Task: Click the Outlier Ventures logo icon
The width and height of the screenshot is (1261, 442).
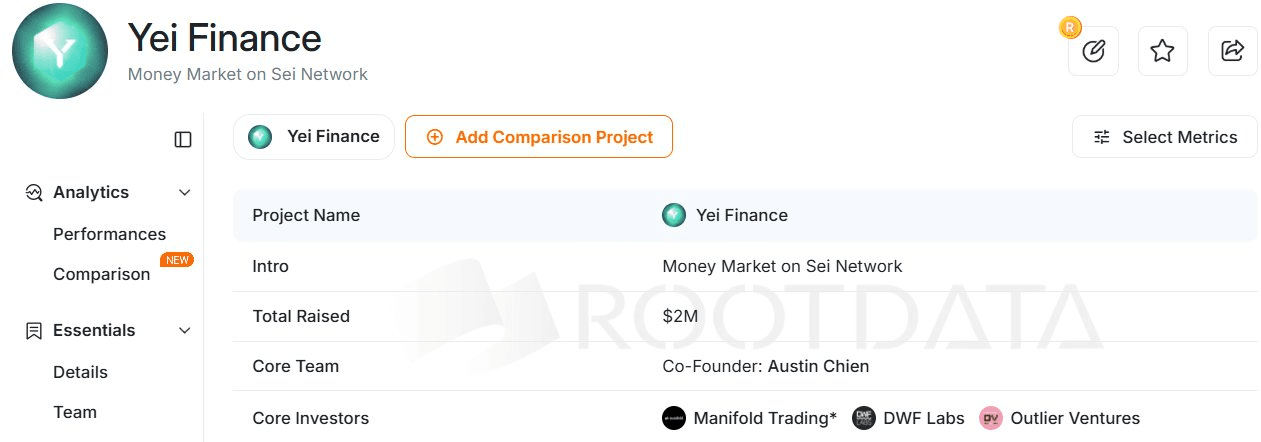Action: coord(991,418)
